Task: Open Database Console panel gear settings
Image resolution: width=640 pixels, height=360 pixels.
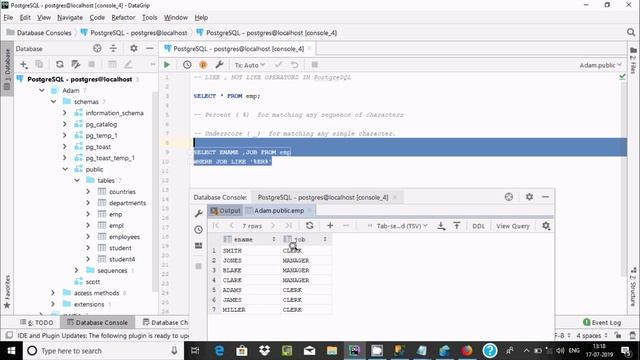Action: (529, 197)
